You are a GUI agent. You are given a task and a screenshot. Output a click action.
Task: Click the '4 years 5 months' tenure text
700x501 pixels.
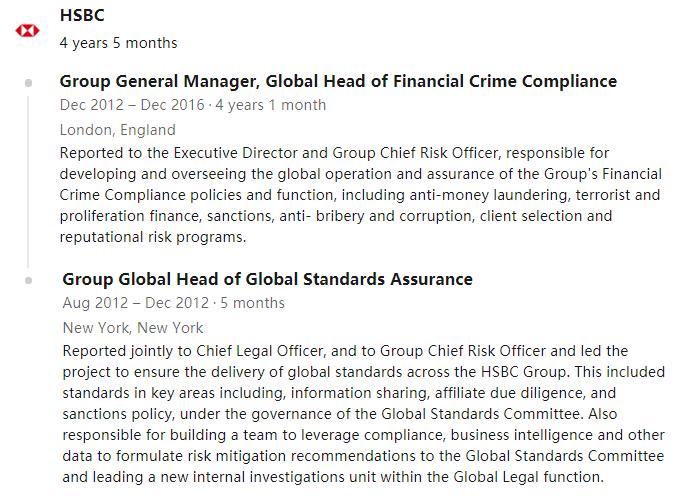(118, 43)
